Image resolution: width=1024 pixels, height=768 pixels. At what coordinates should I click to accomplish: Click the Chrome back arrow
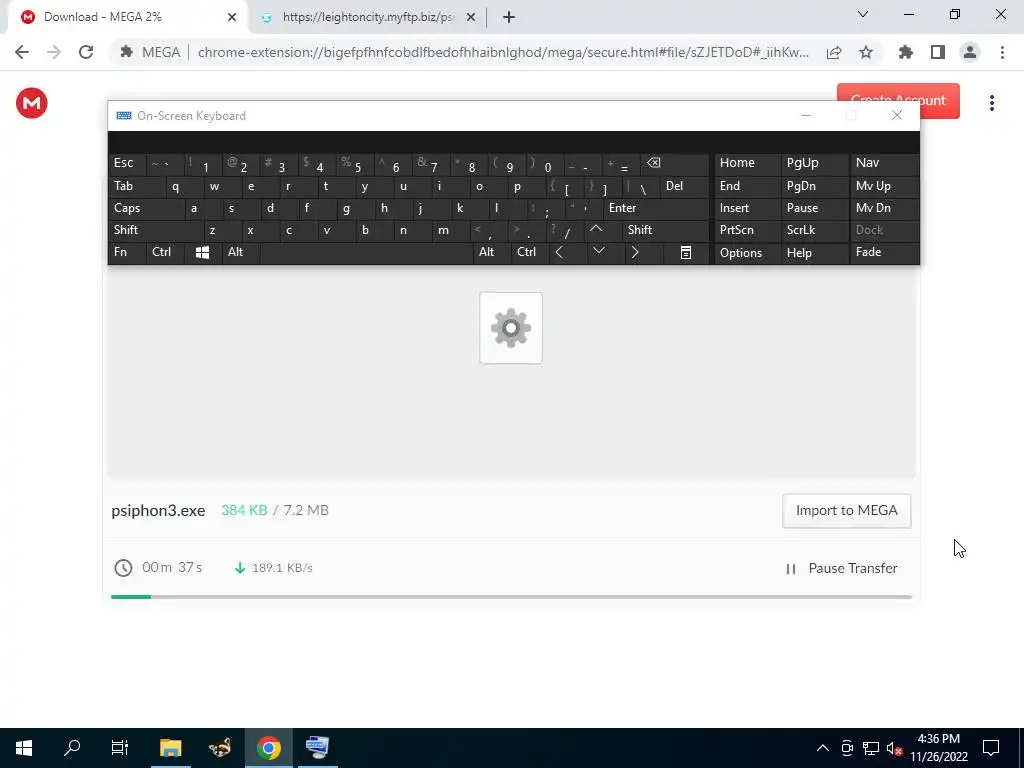coord(22,52)
